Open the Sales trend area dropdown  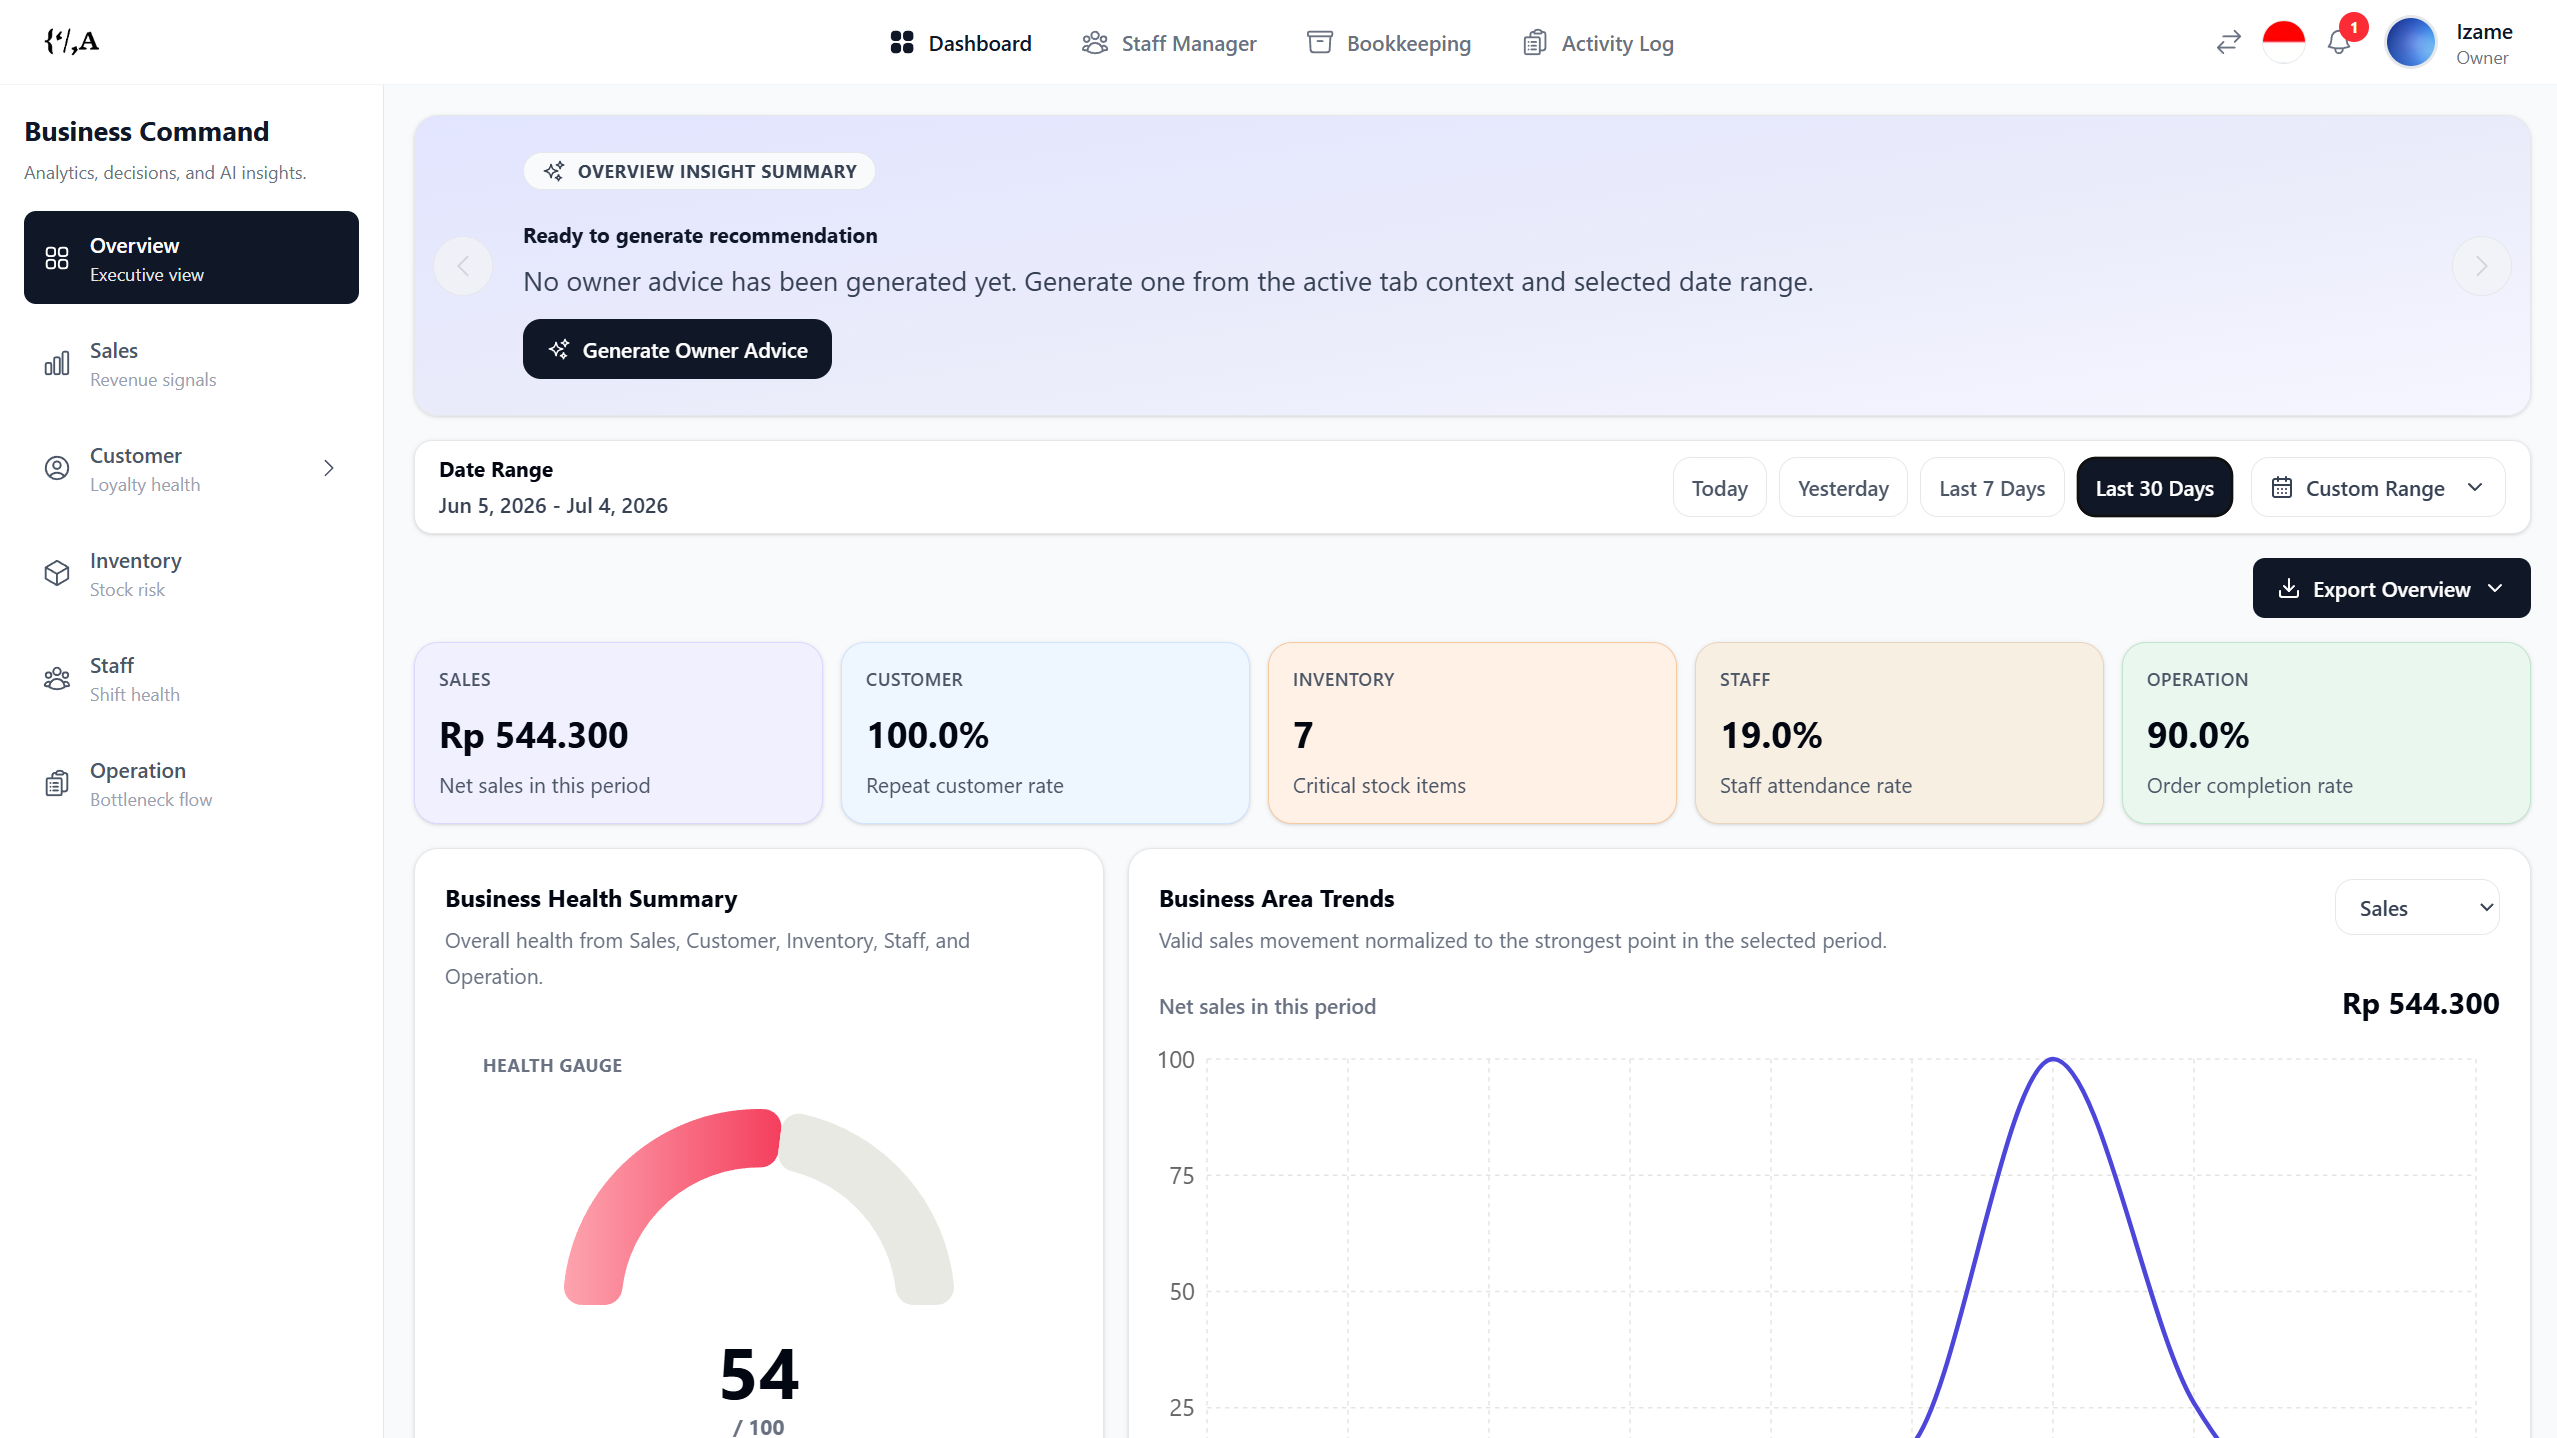tap(2416, 908)
